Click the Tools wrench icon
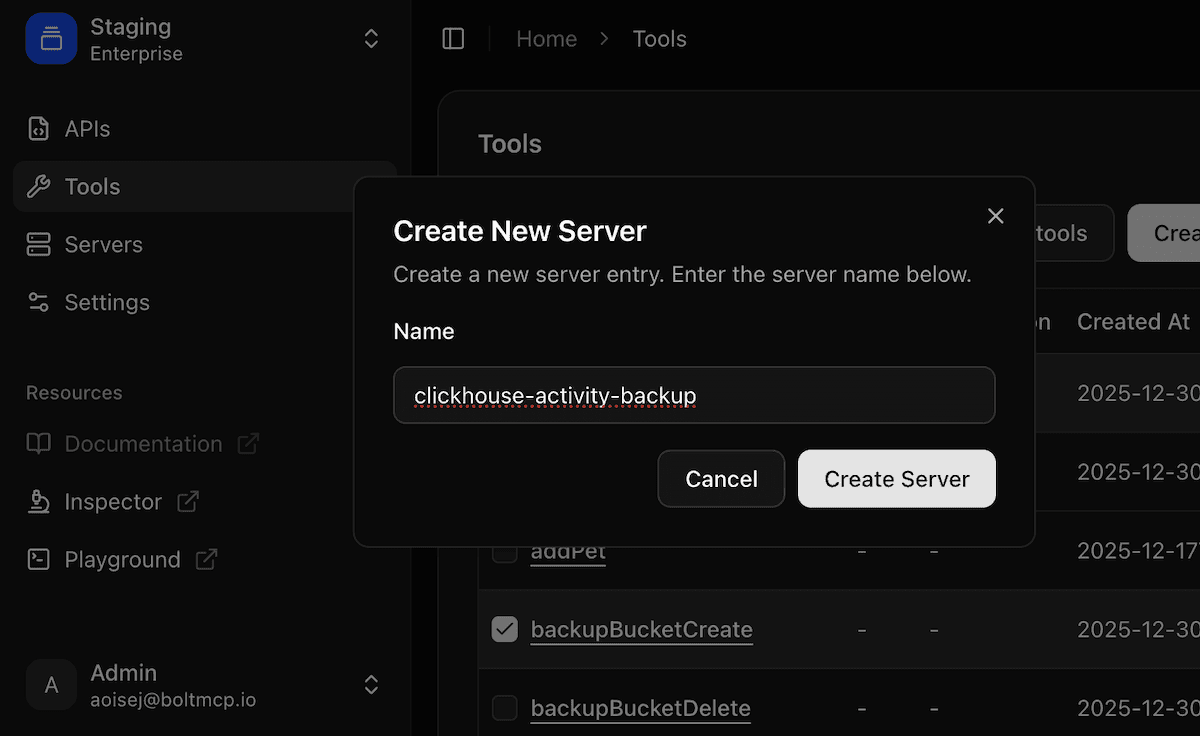This screenshot has height=736, width=1200. (38, 187)
